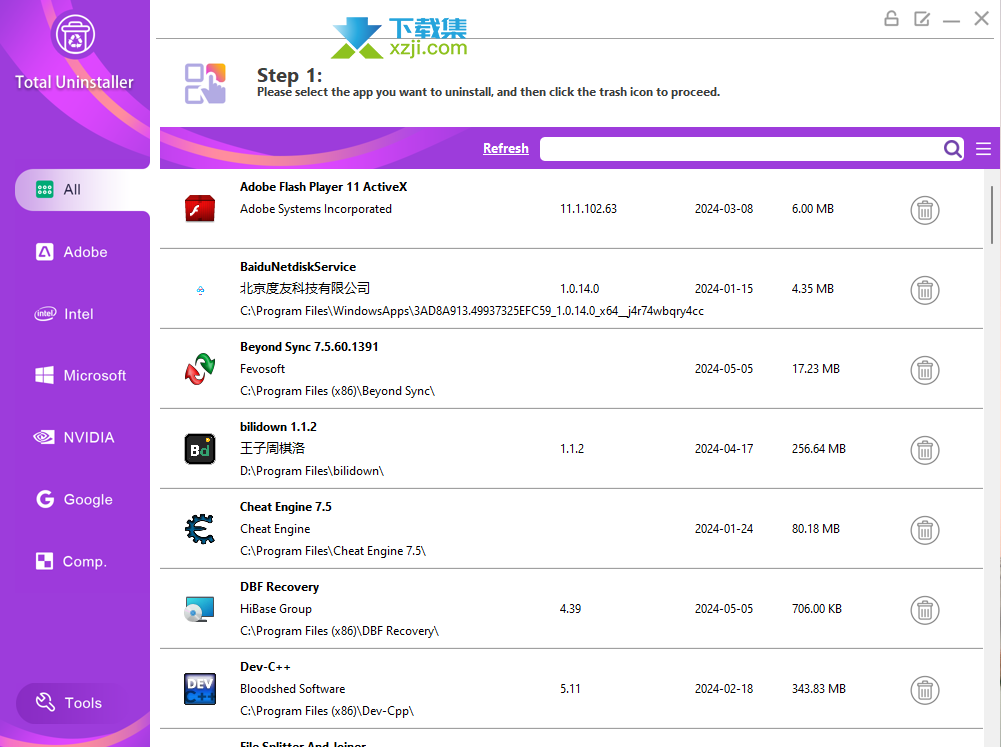Select Beyond Sync 7.5.60.1391 name text
The height and width of the screenshot is (747, 1001).
pos(309,347)
